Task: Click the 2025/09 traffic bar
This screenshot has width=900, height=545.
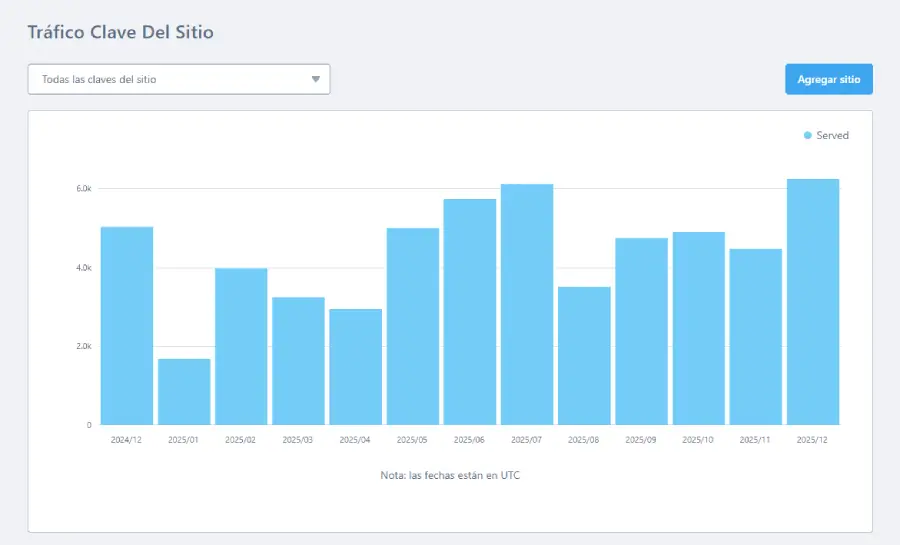Action: pos(641,332)
